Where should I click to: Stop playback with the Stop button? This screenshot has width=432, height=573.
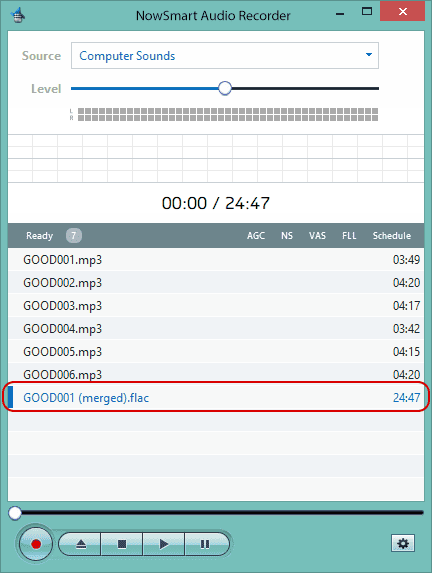(x=122, y=544)
